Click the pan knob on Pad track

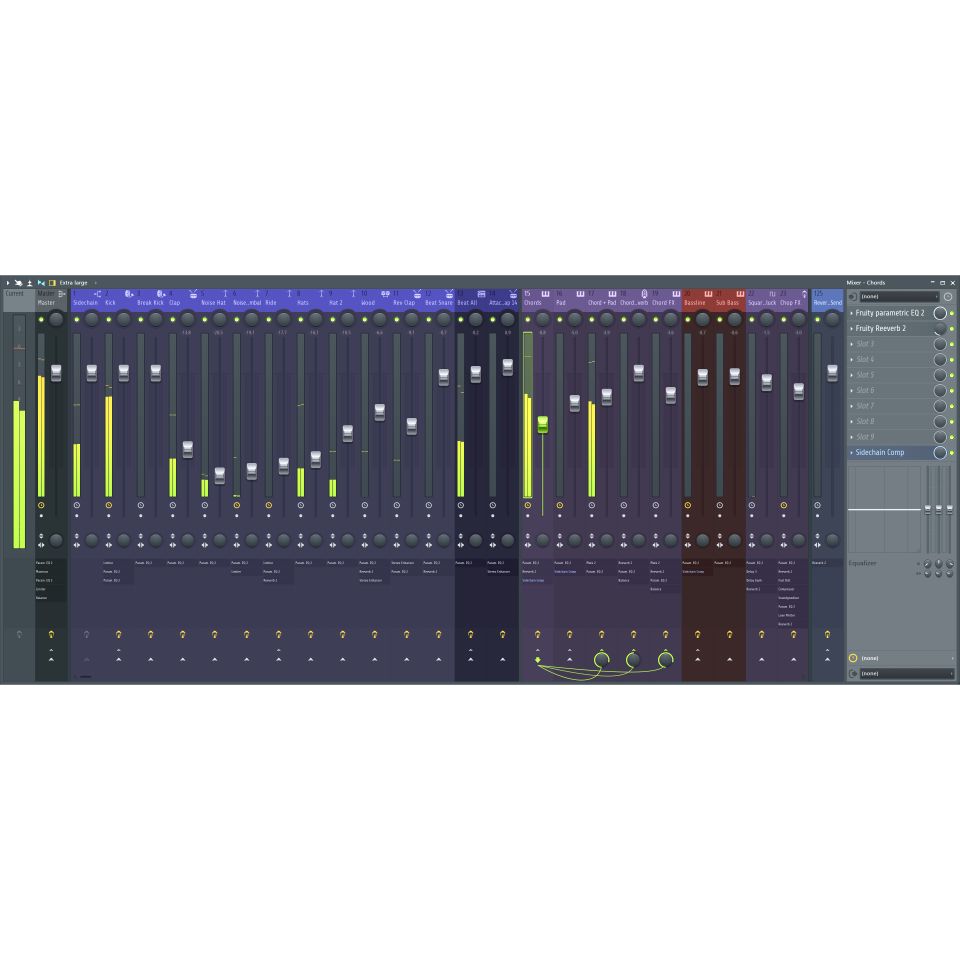pyautogui.click(x=575, y=319)
